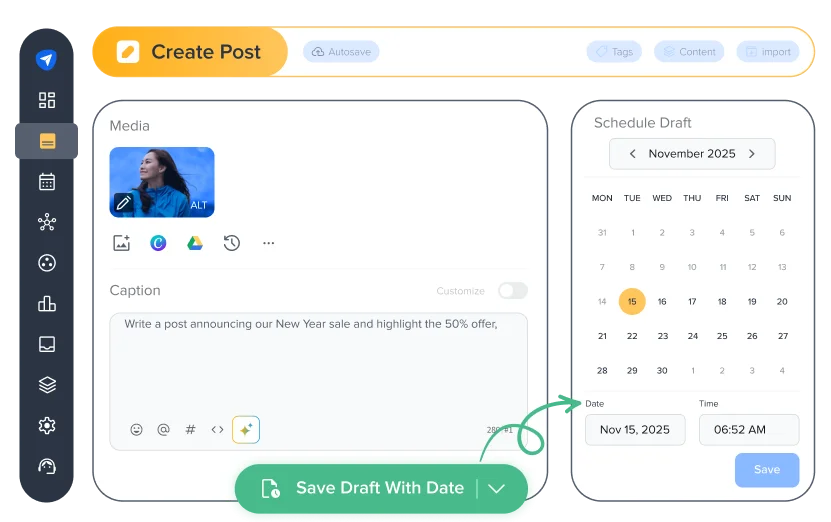
Task: Go to previous month in the calendar
Action: [632, 154]
